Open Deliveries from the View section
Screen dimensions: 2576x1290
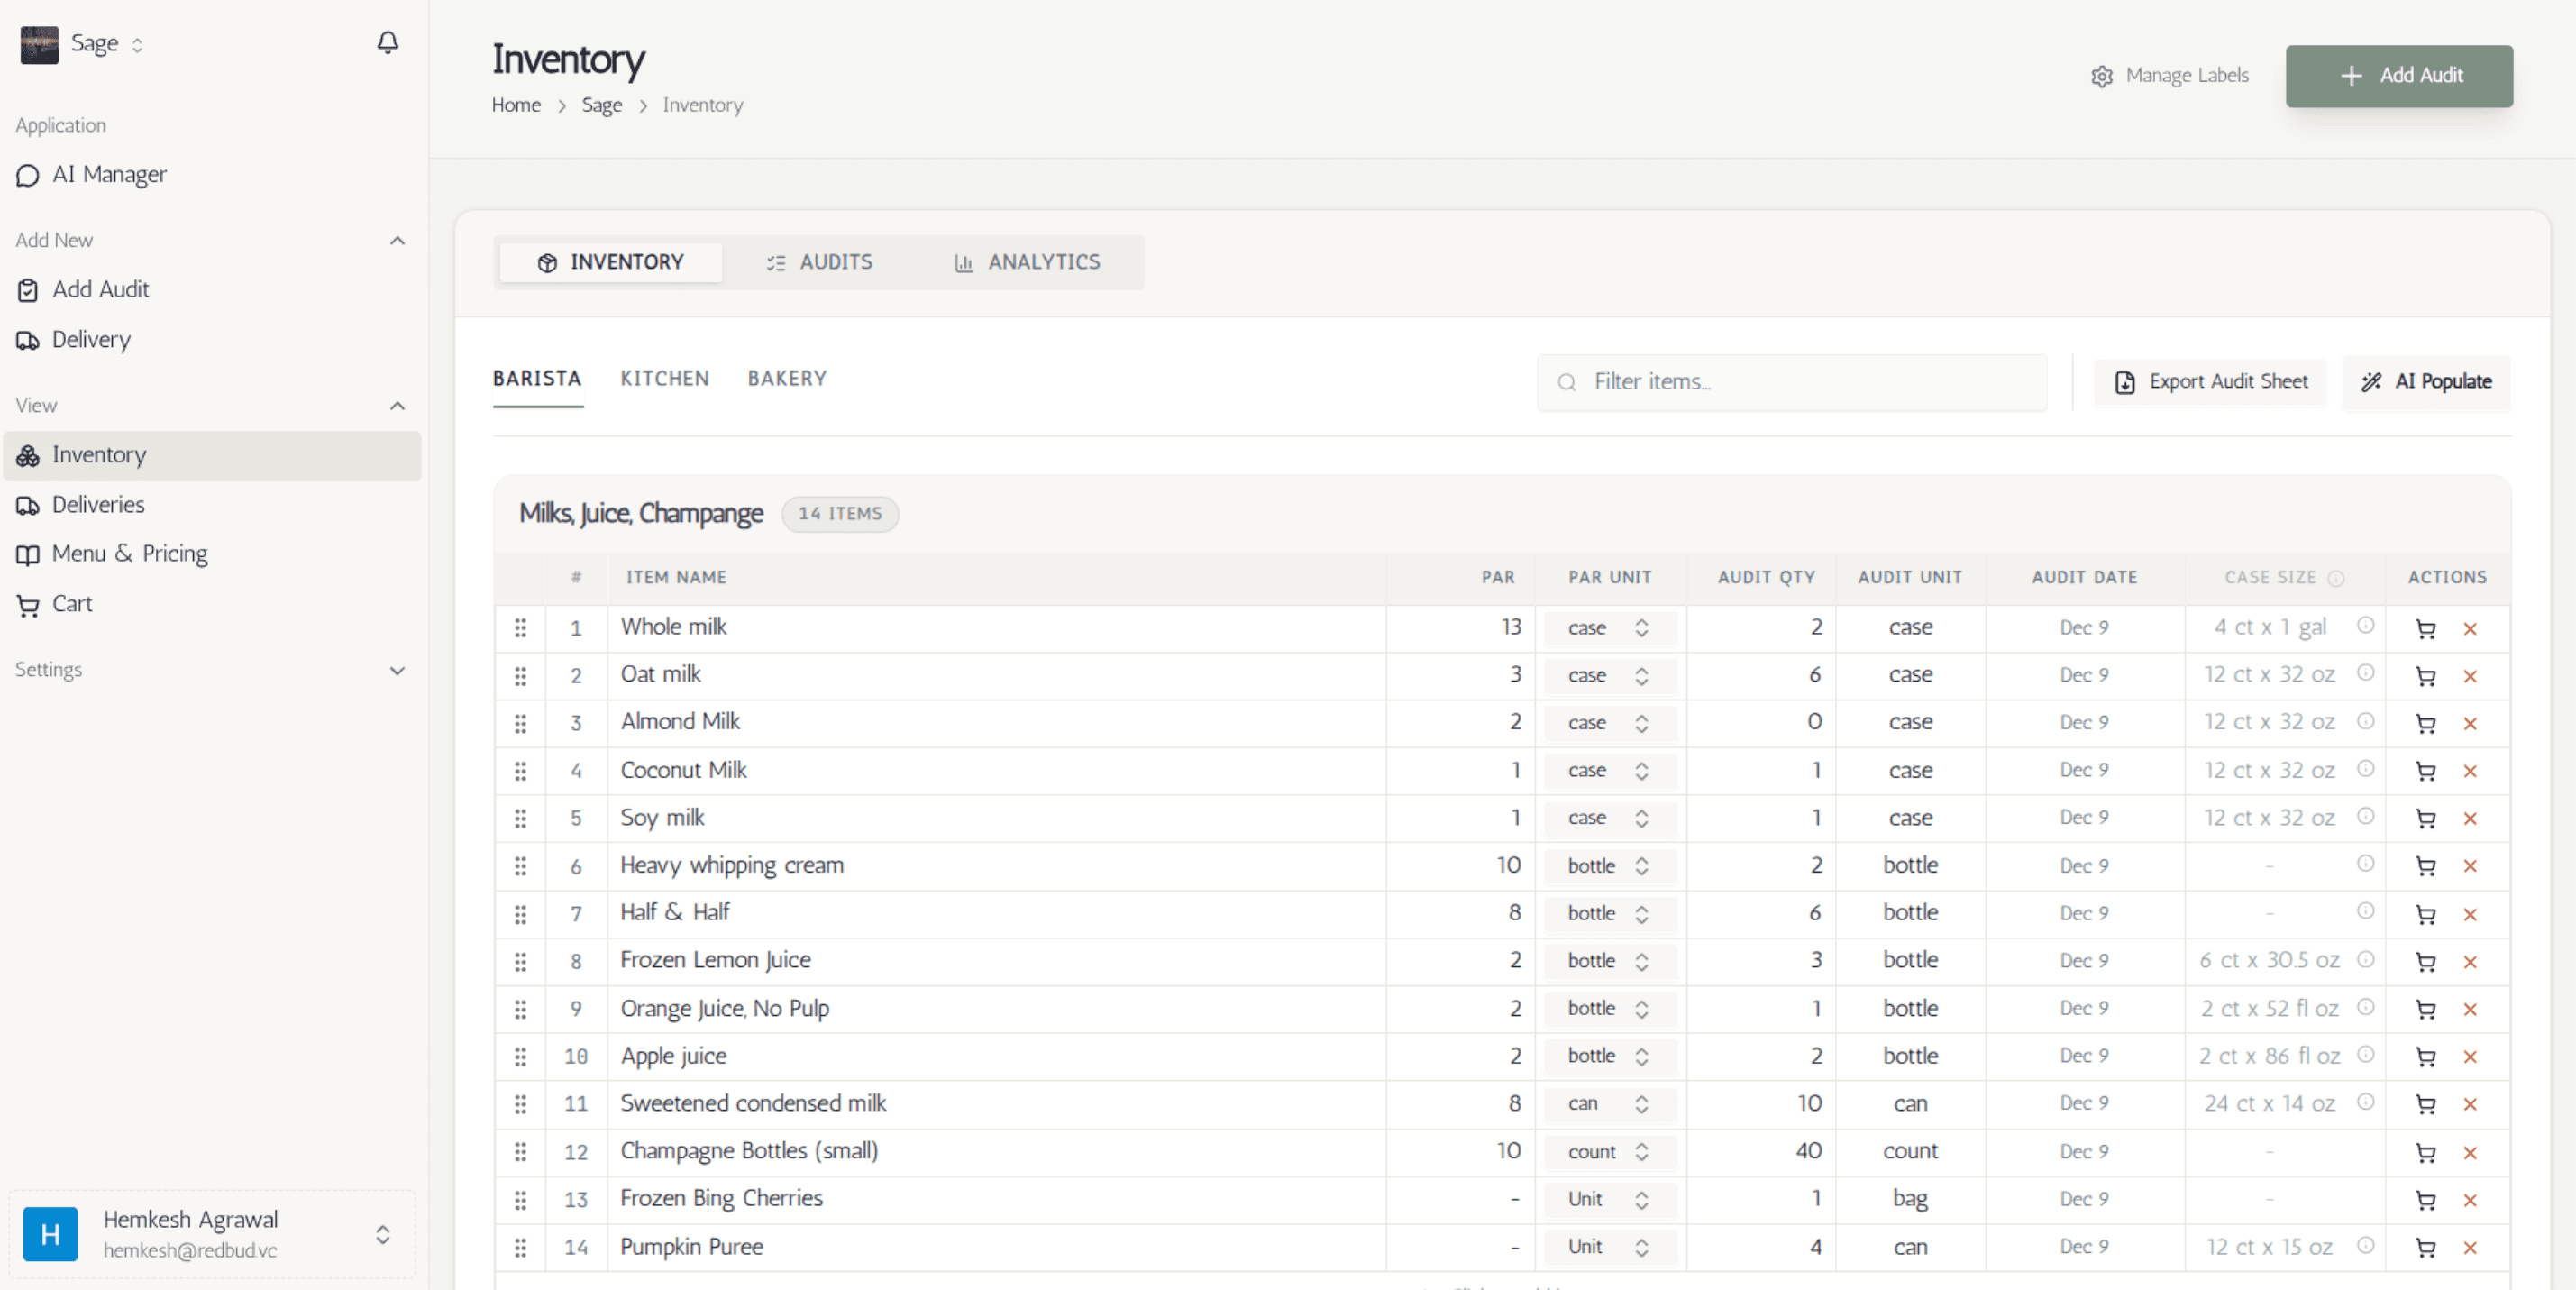point(99,504)
